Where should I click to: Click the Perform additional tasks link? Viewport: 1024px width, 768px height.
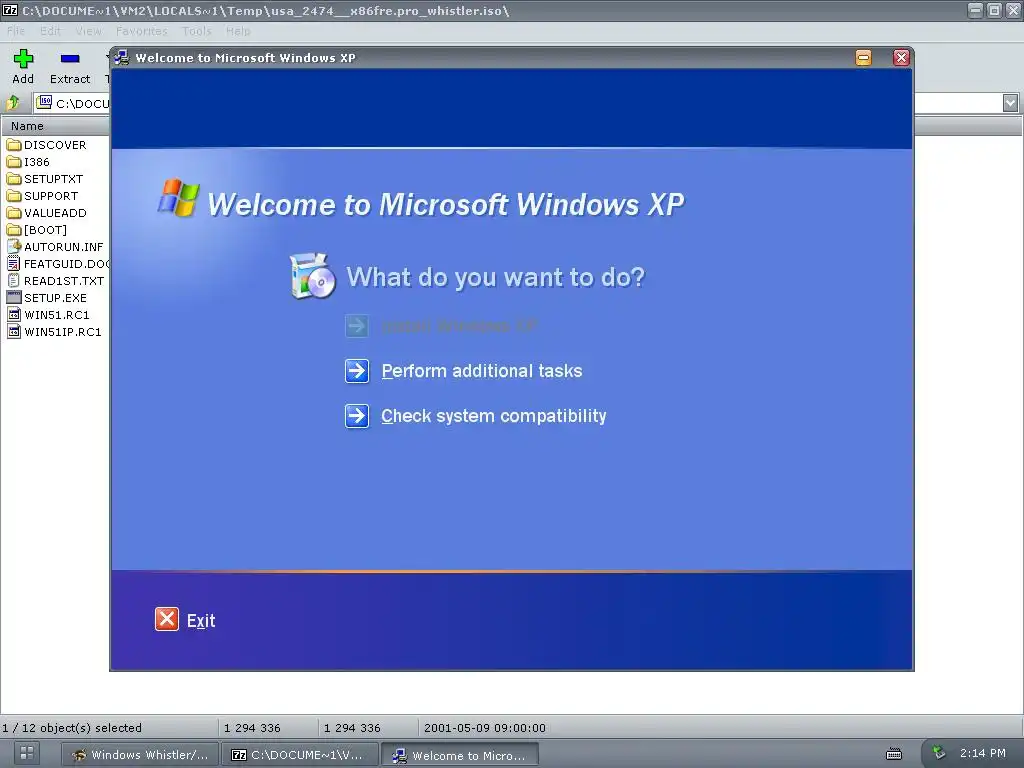(x=482, y=371)
